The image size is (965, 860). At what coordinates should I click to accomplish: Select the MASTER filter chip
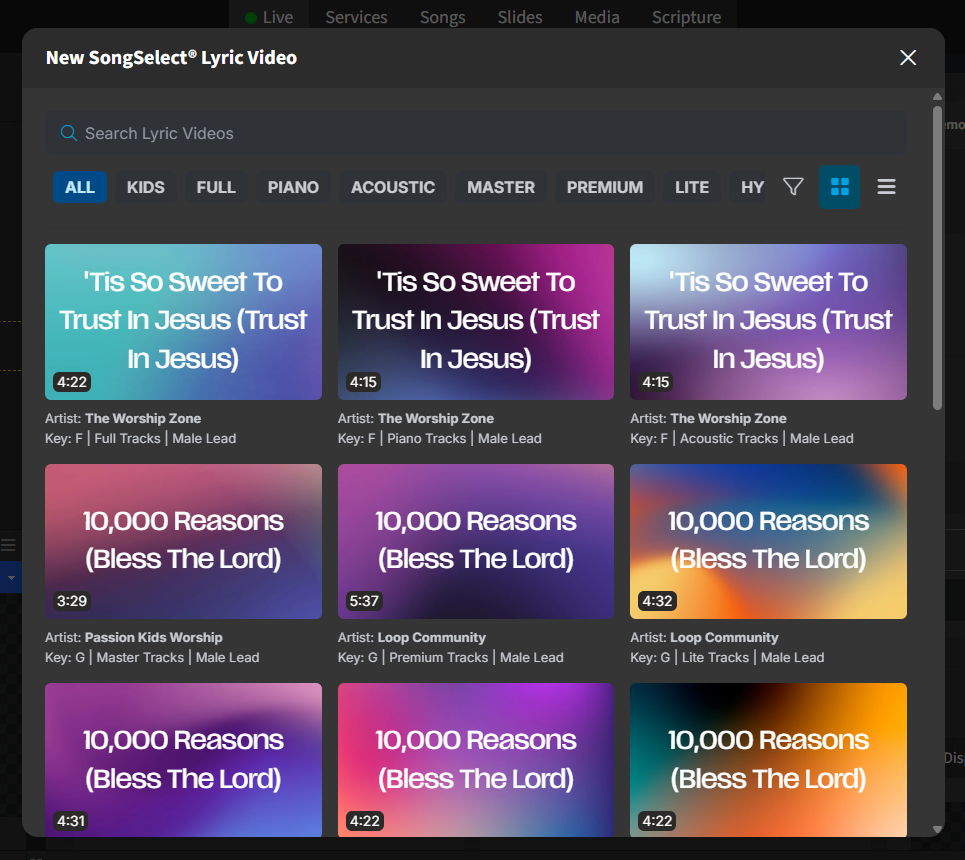(x=501, y=187)
